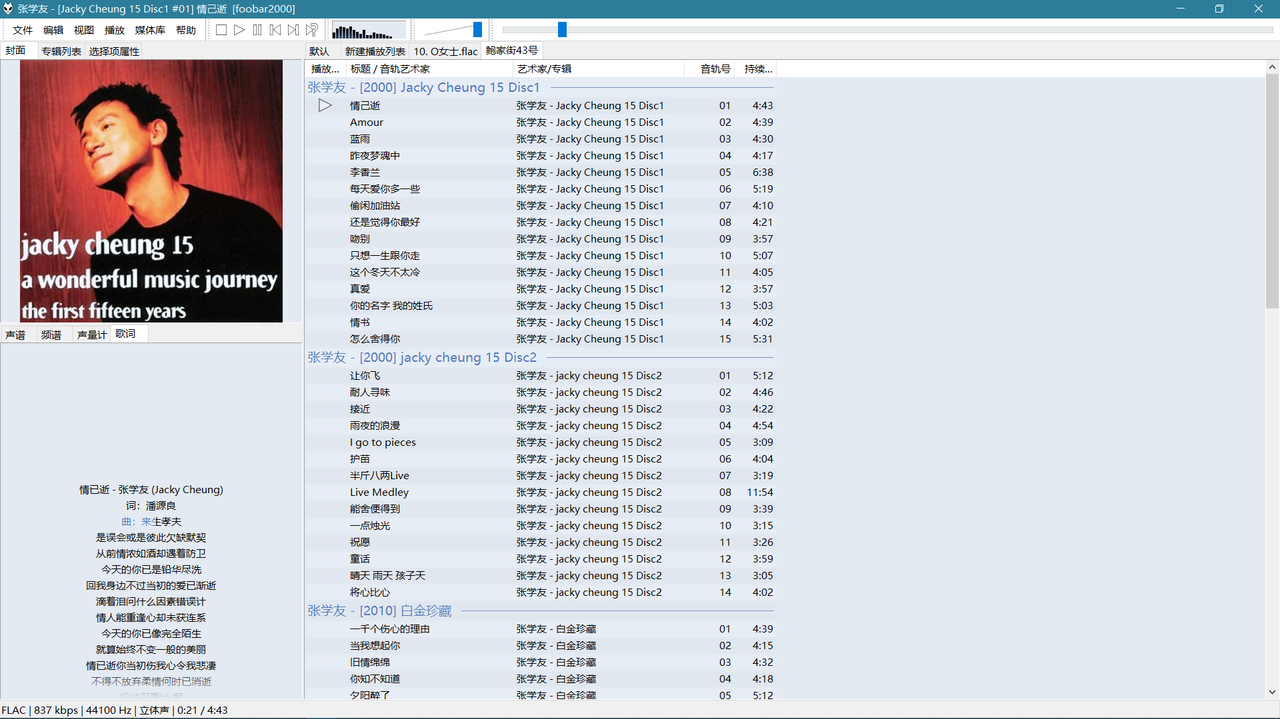
Task: Select the jacky cheung 15 Disc2 group header
Action: point(540,357)
